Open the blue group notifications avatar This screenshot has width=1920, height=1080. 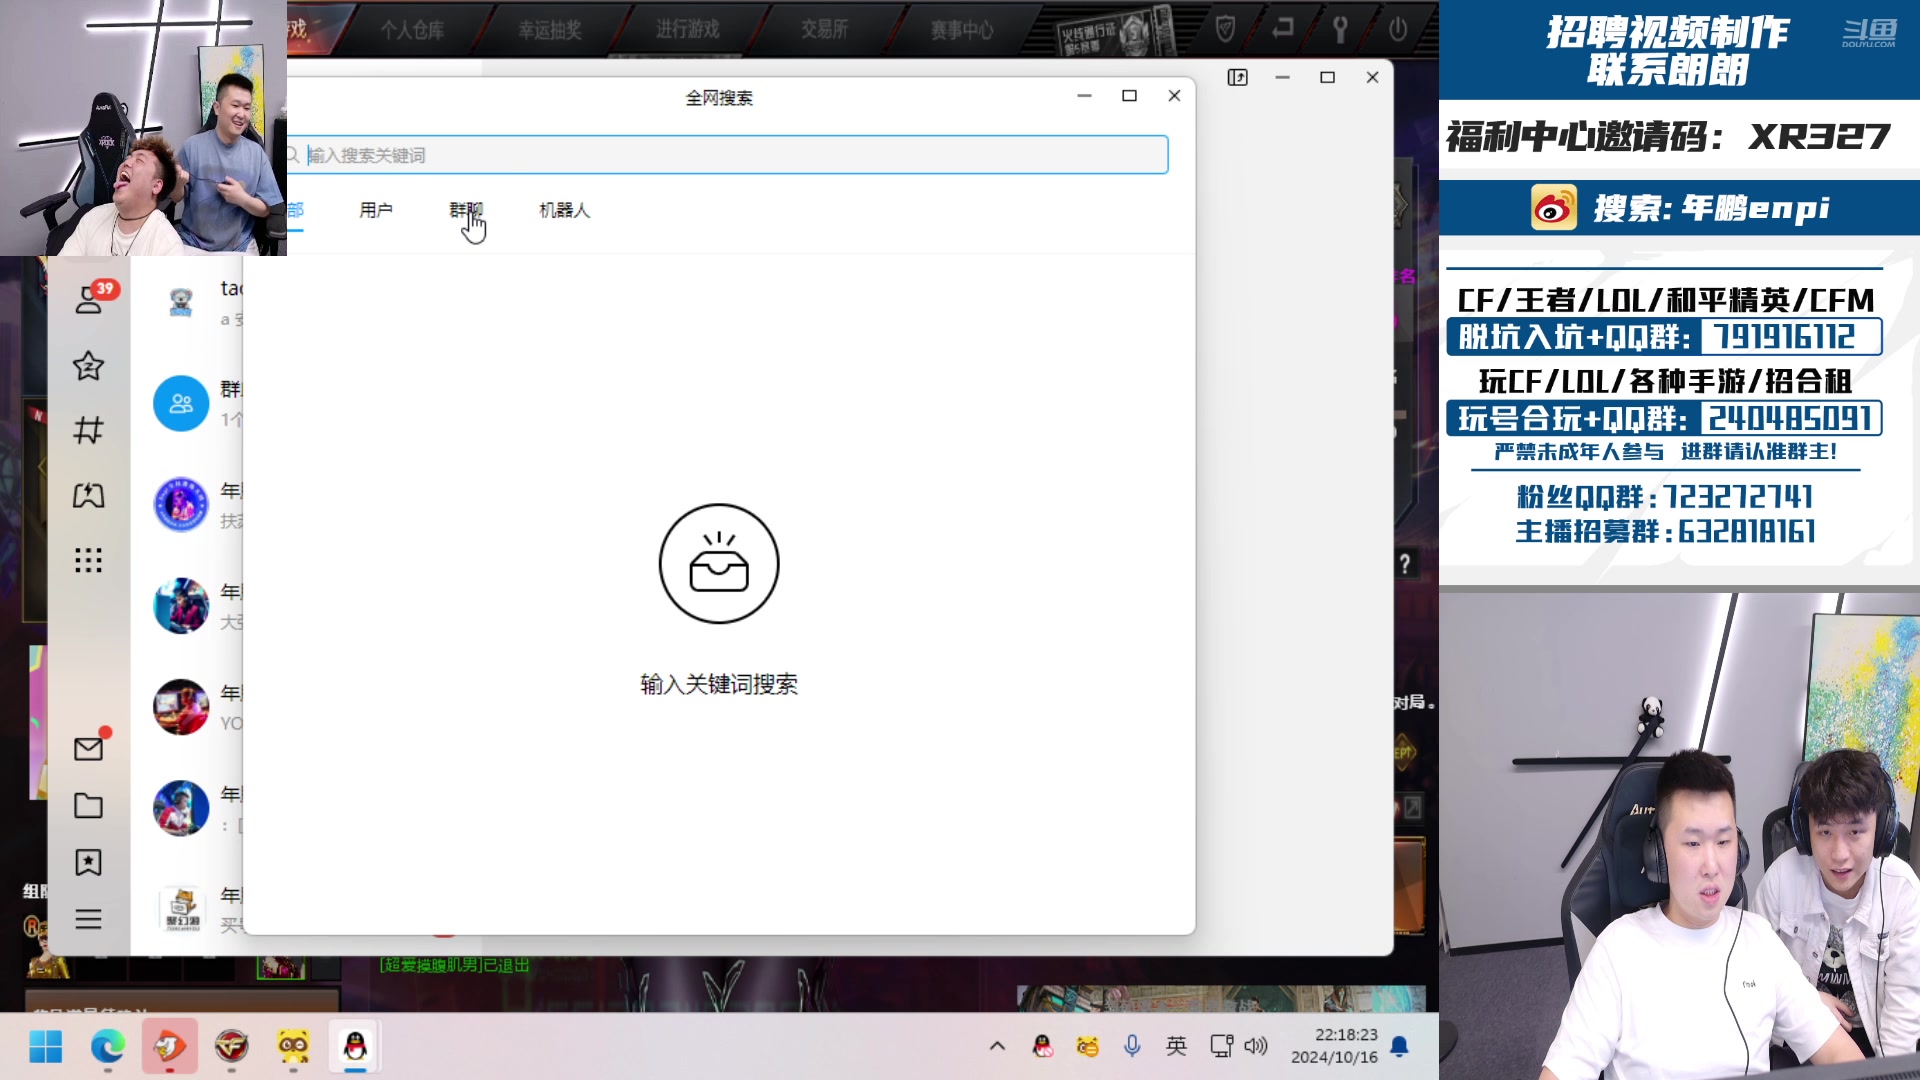181,404
